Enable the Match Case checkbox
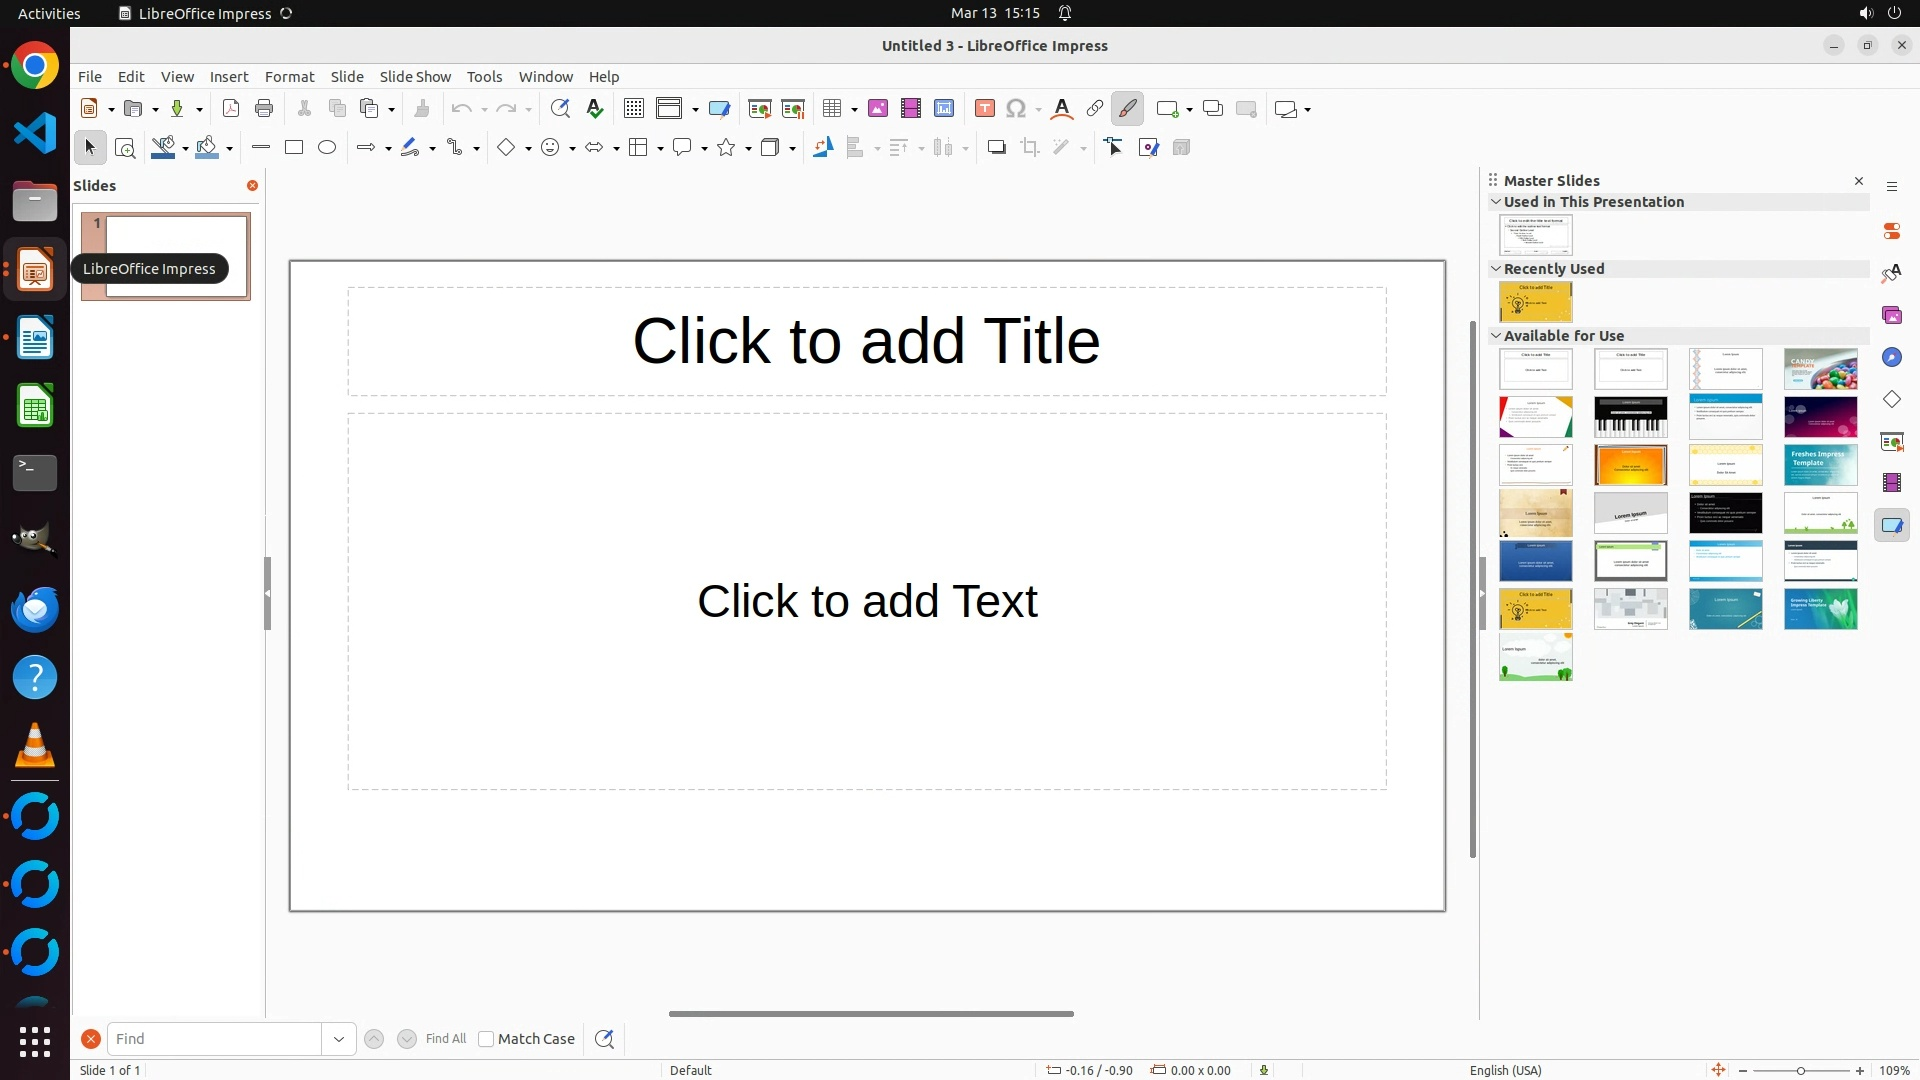 point(486,1039)
